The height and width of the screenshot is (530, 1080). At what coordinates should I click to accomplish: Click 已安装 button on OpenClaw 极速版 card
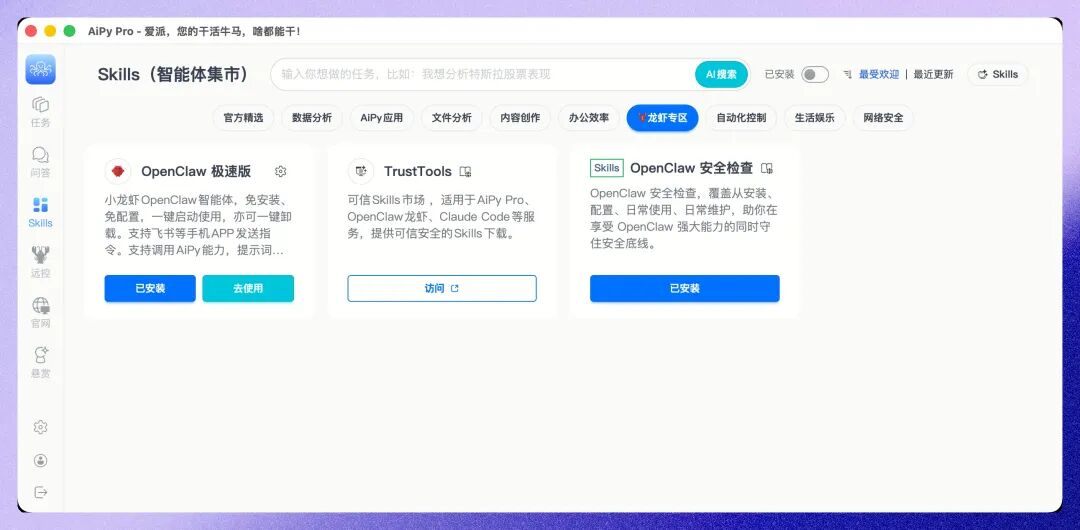150,288
